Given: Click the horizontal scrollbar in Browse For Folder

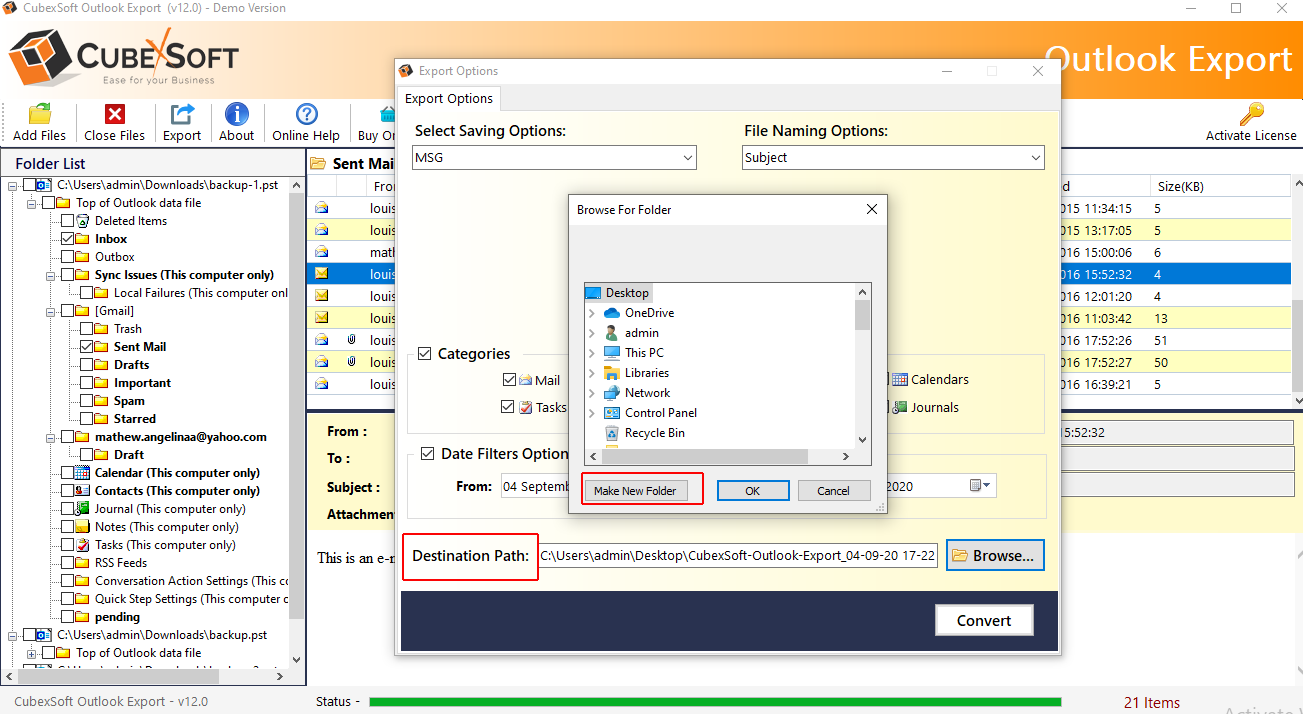Looking at the screenshot, I should (x=719, y=457).
